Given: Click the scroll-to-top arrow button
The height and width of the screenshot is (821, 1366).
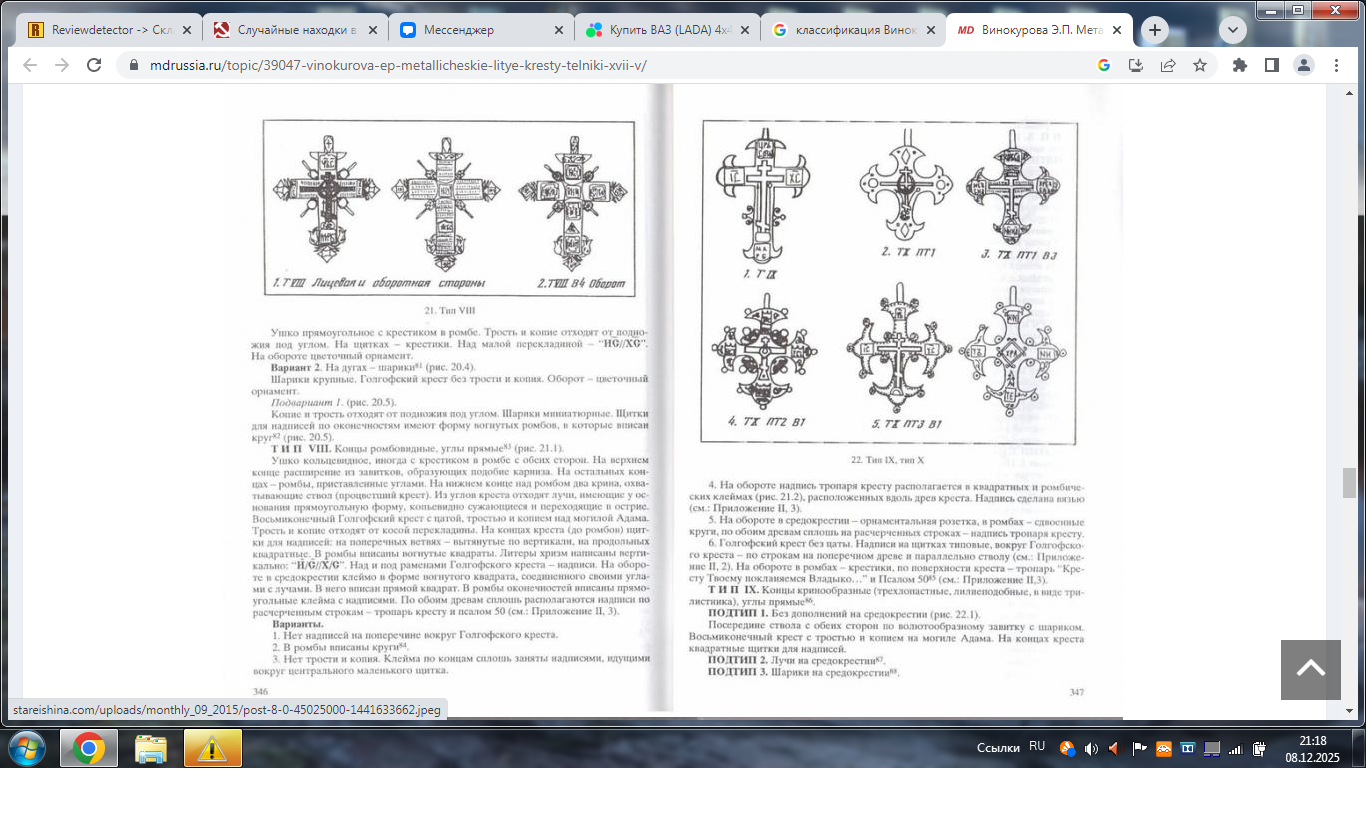Looking at the screenshot, I should point(1310,670).
